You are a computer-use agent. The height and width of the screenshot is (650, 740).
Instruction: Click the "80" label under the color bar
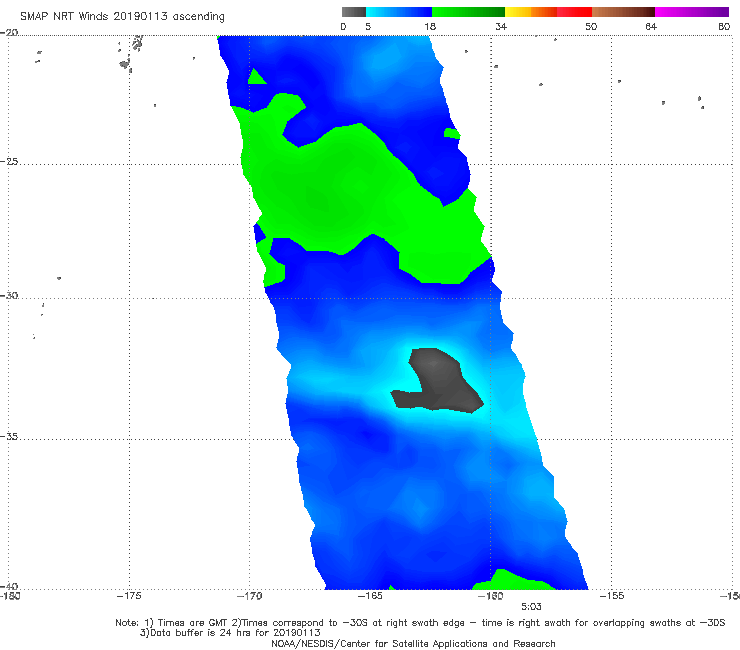pyautogui.click(x=724, y=26)
